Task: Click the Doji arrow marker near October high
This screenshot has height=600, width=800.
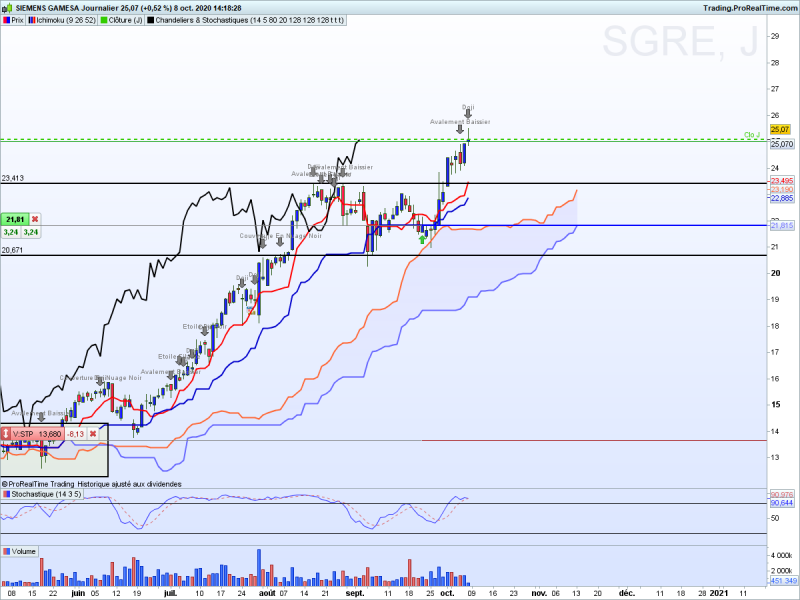Action: 468,114
